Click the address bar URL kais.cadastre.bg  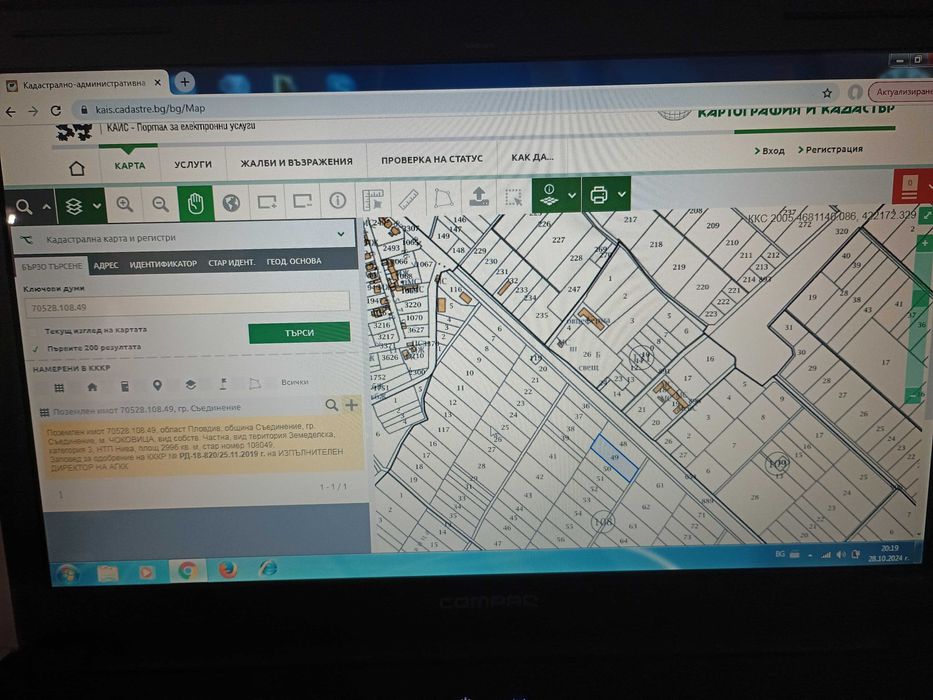click(x=150, y=109)
